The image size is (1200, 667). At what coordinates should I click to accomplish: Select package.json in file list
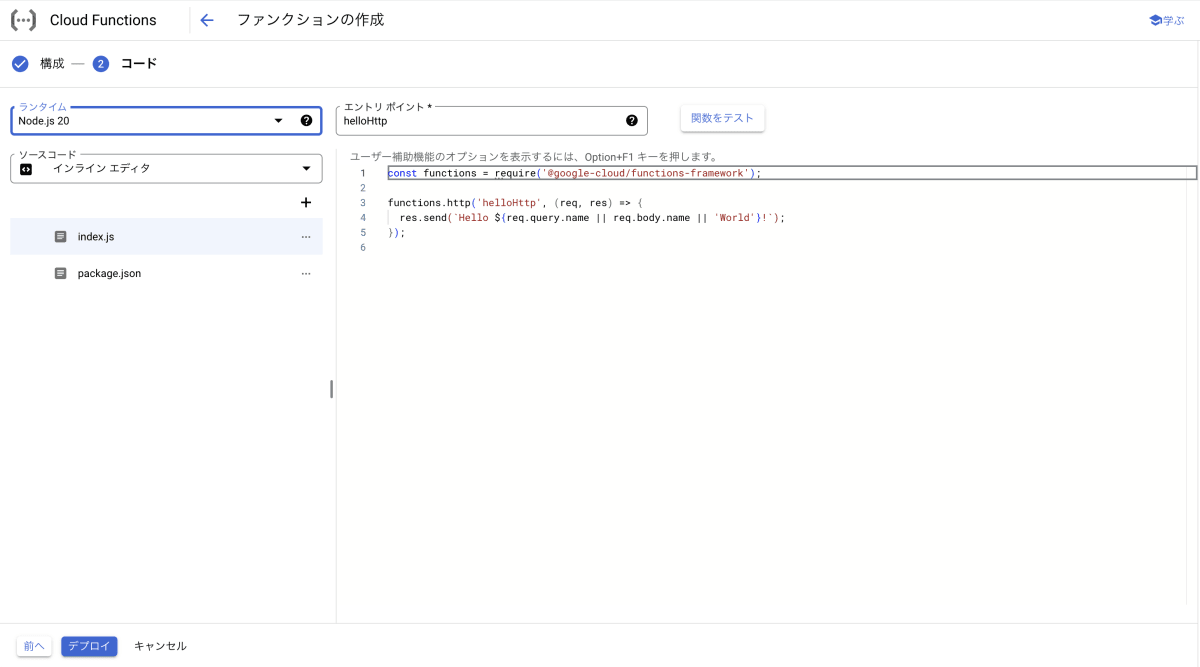pyautogui.click(x=166, y=273)
